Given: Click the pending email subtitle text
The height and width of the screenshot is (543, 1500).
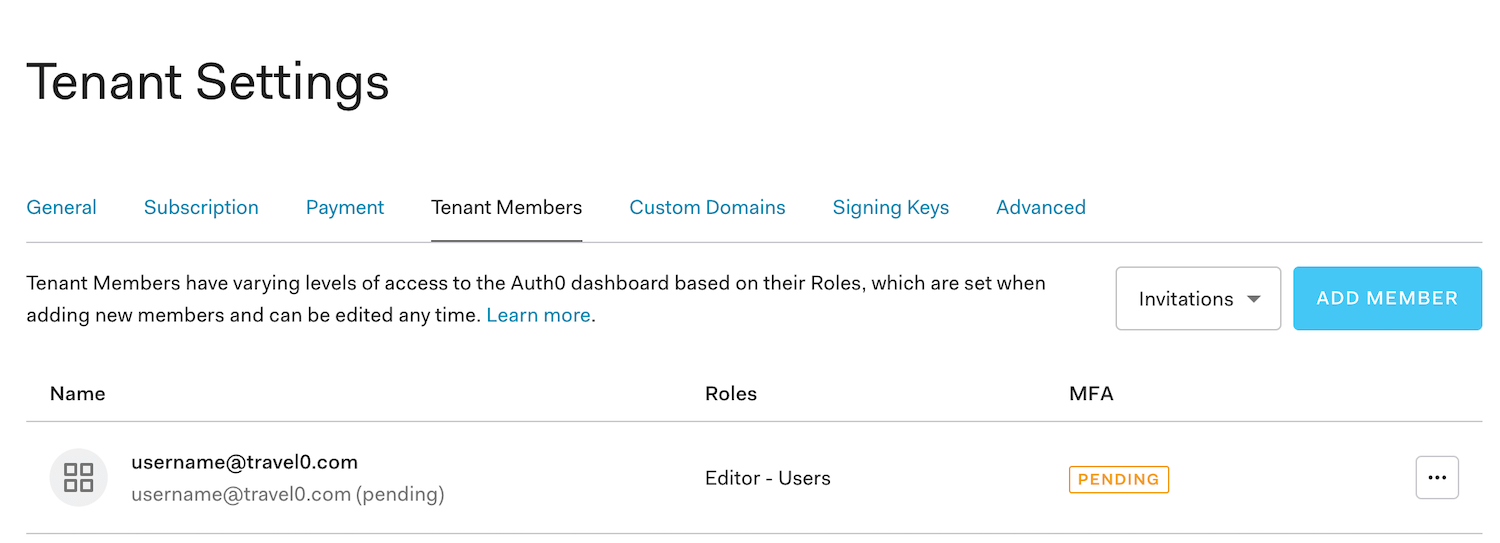Looking at the screenshot, I should (x=287, y=494).
